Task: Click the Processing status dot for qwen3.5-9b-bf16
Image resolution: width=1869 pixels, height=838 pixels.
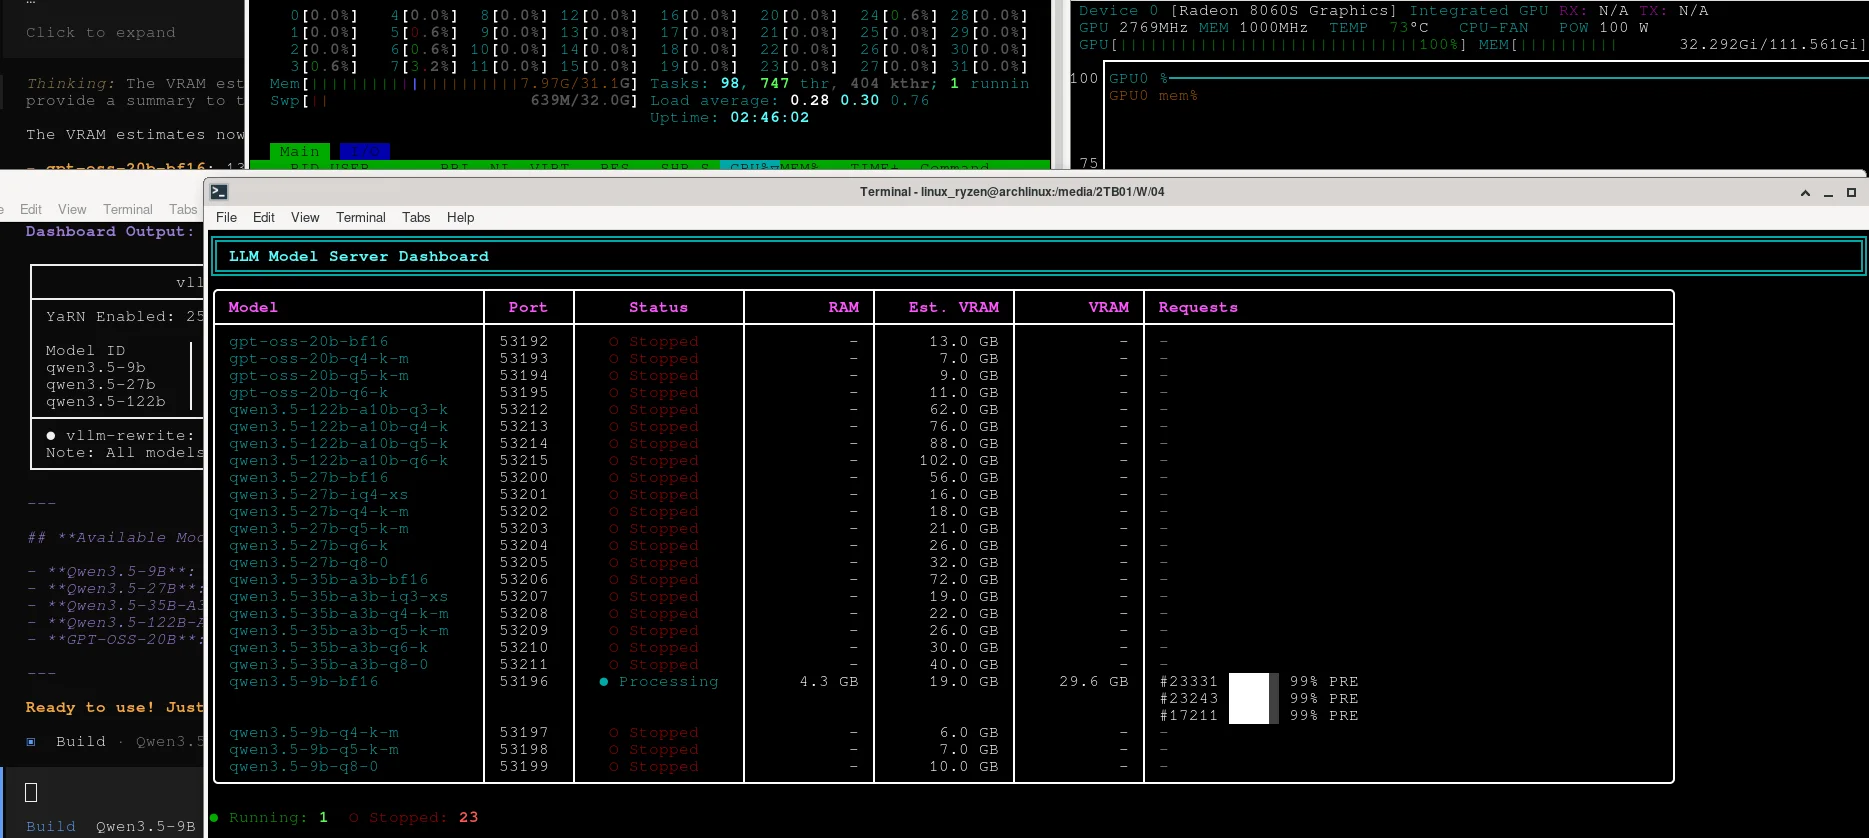Action: [x=604, y=682]
